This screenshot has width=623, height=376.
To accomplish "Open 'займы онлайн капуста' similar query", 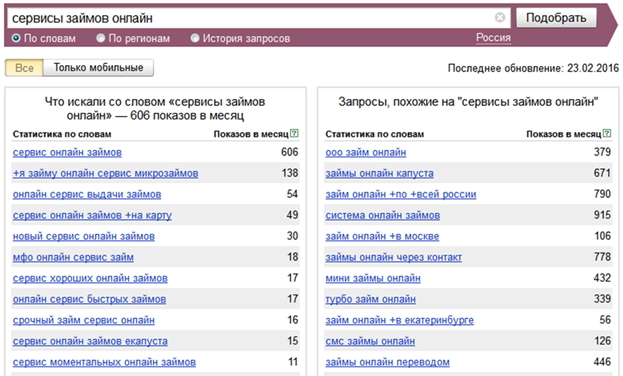I will click(x=379, y=173).
